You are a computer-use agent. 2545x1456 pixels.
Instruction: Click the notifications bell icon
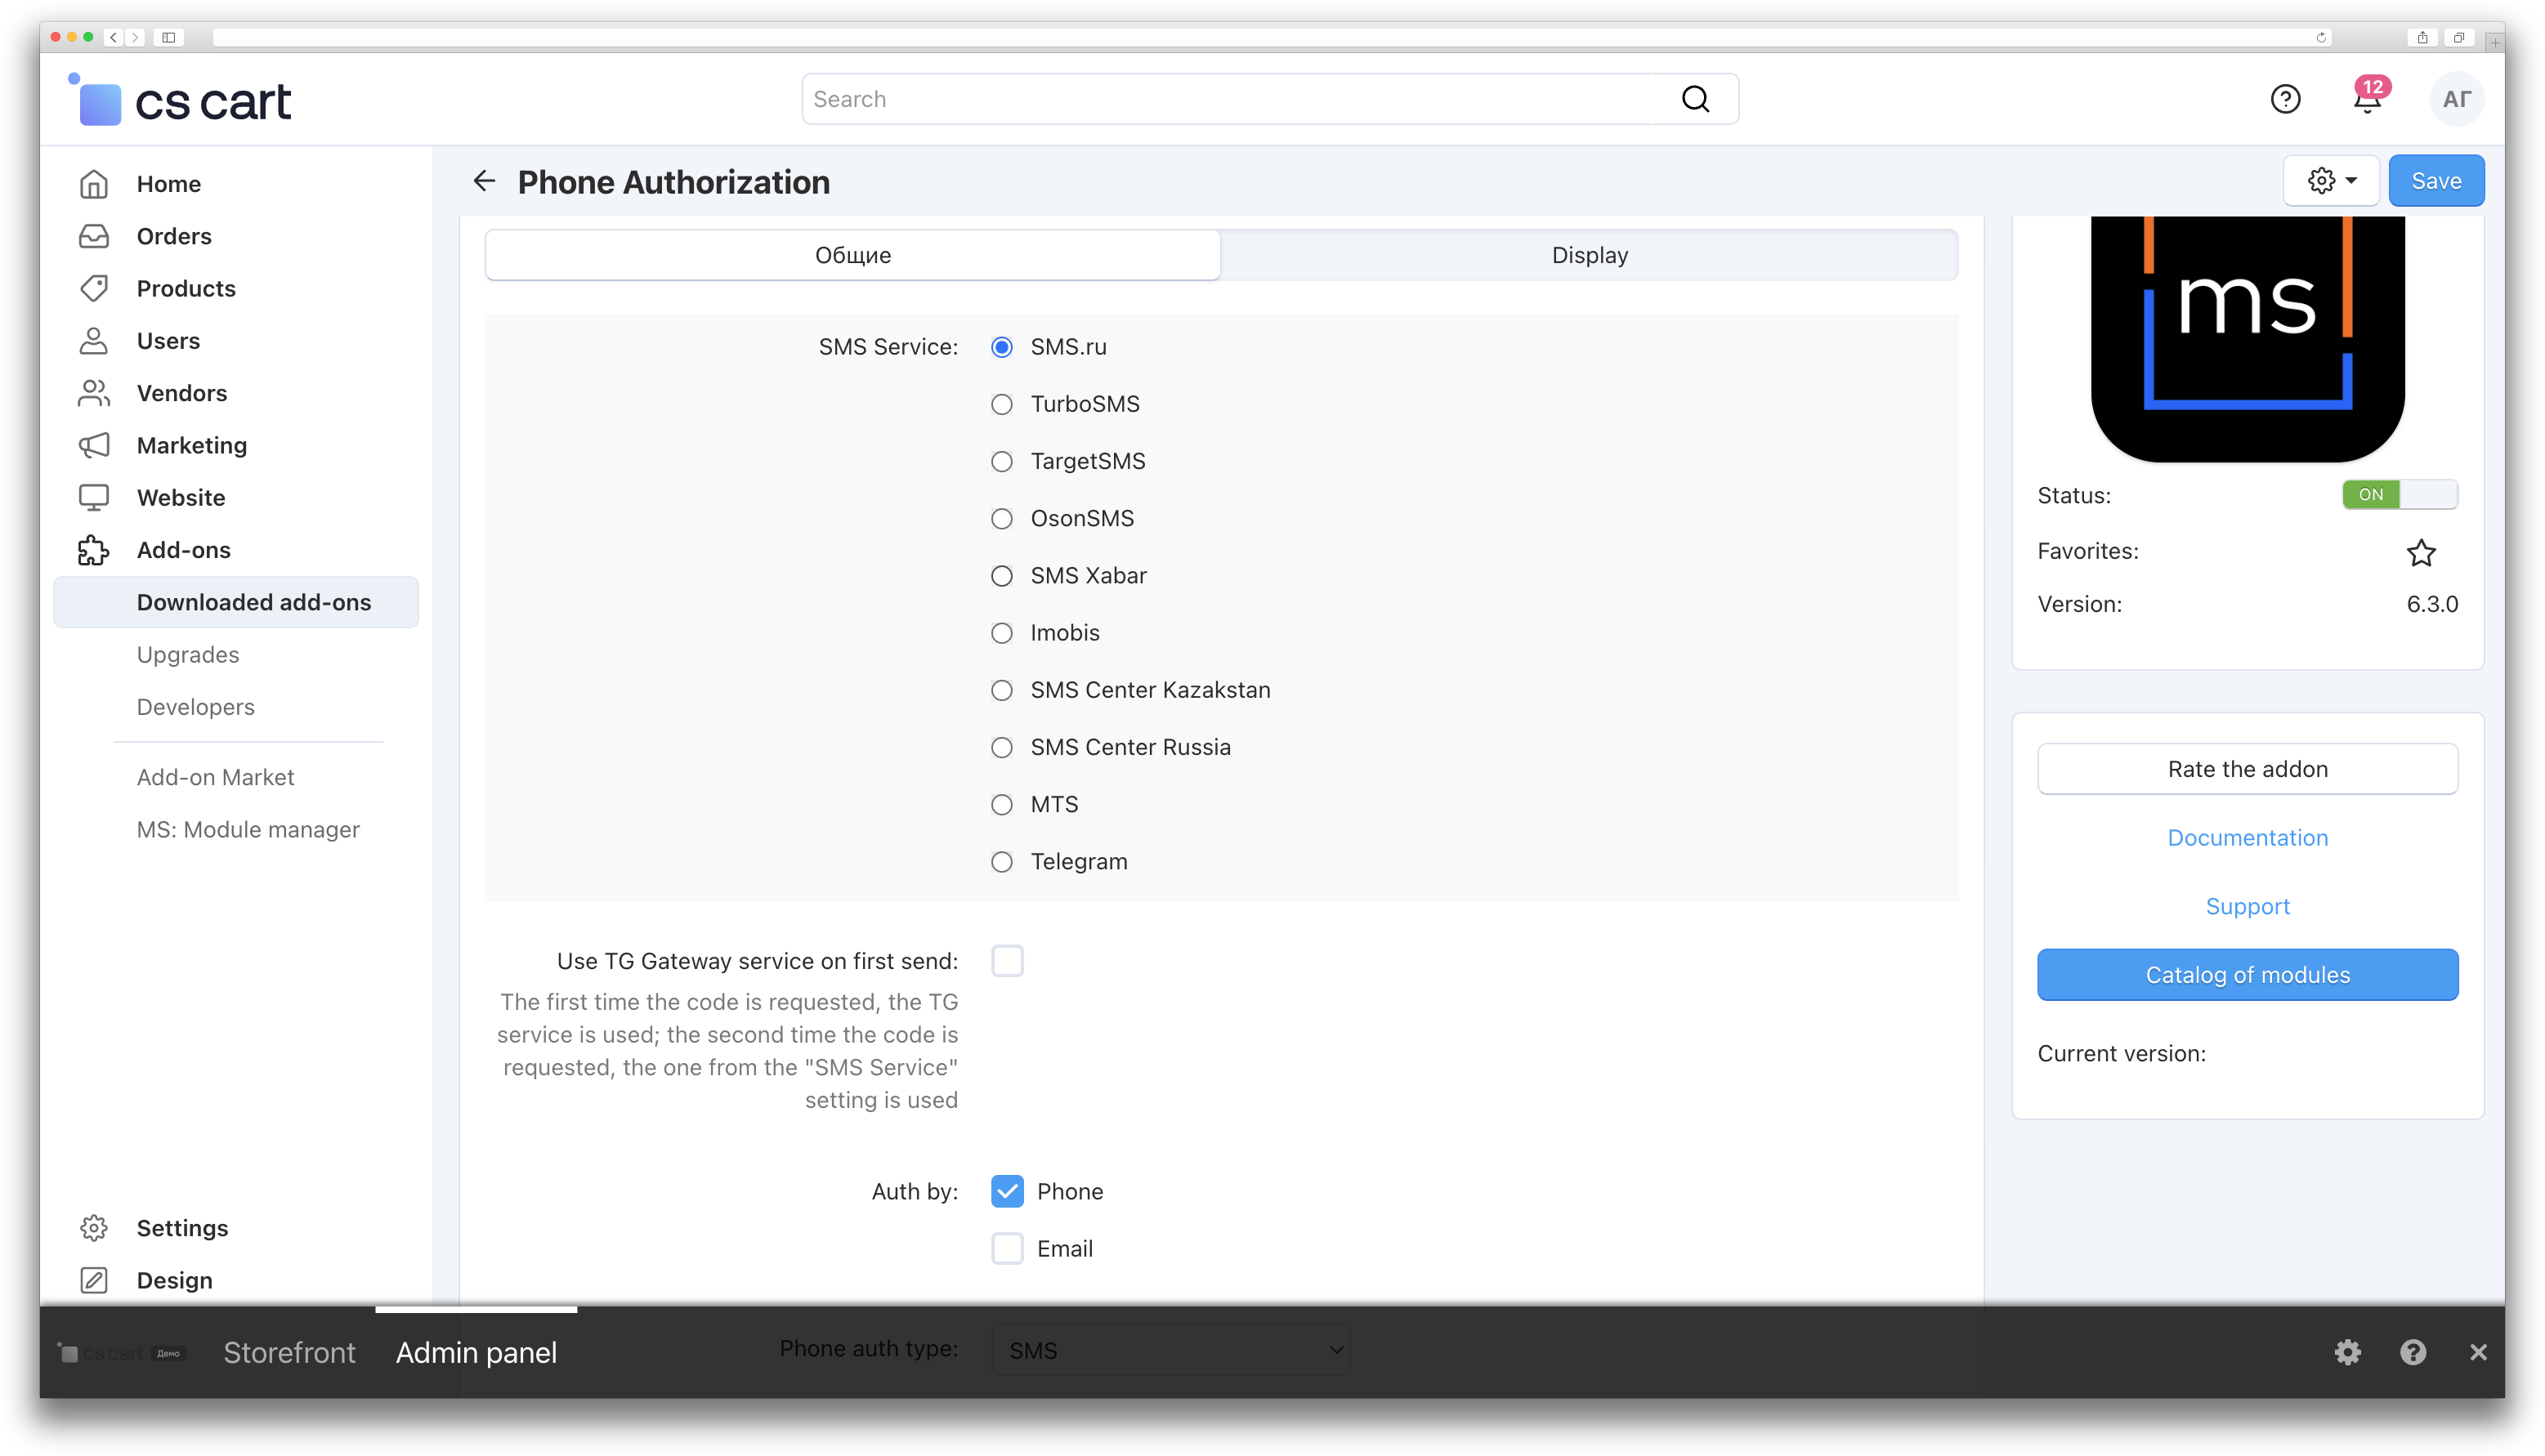2366,100
